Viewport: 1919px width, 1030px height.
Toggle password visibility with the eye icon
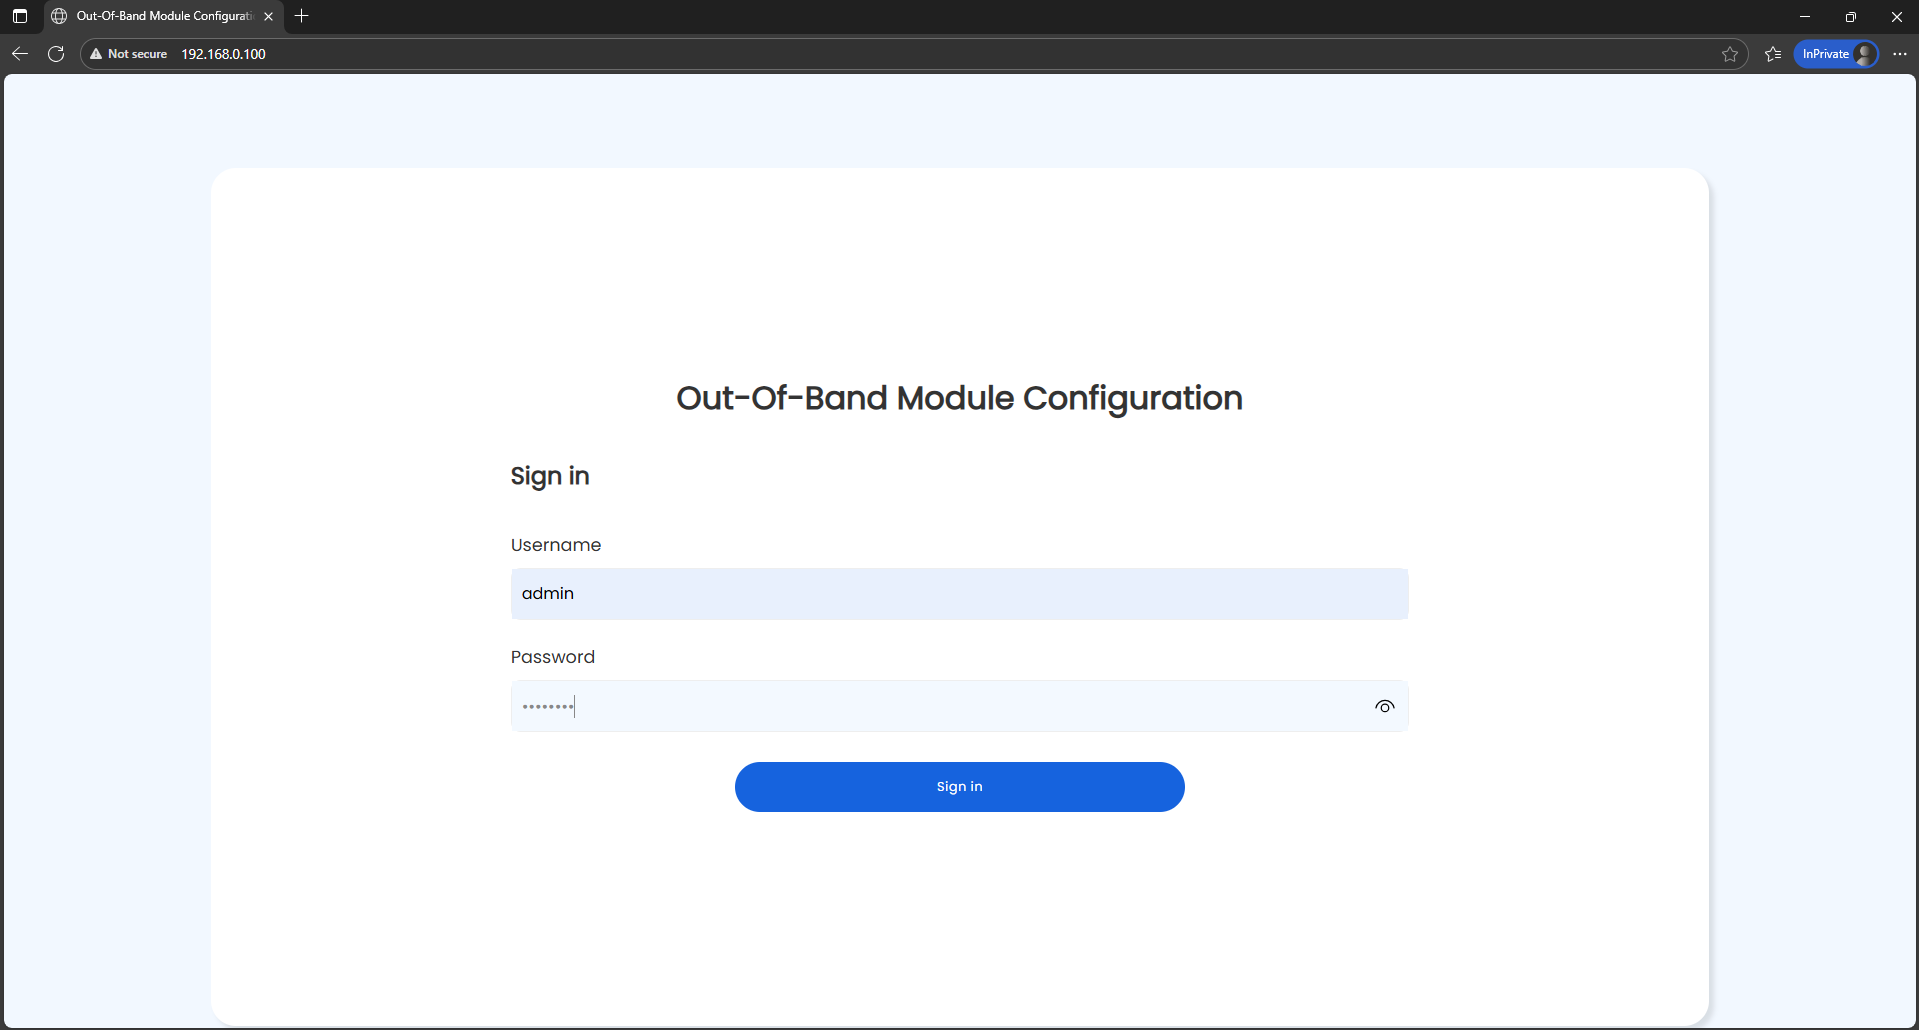click(1385, 706)
